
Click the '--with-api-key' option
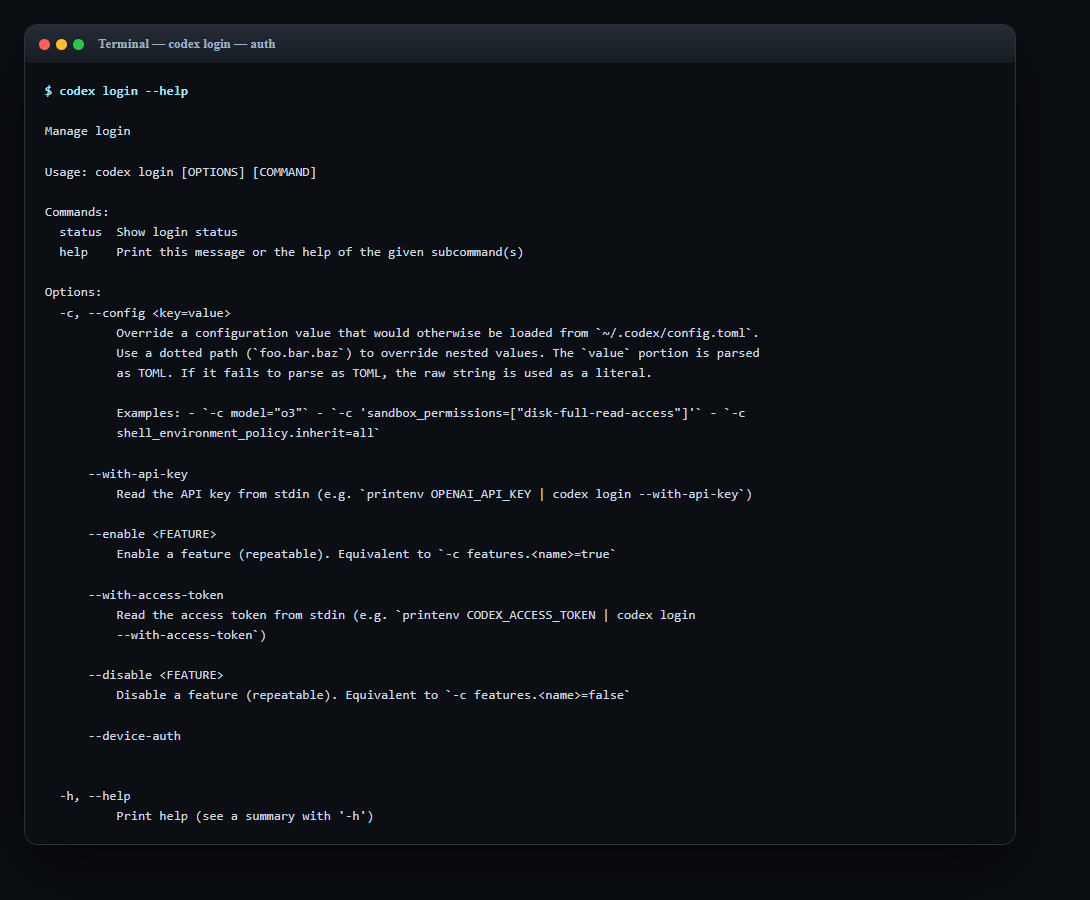coord(138,474)
